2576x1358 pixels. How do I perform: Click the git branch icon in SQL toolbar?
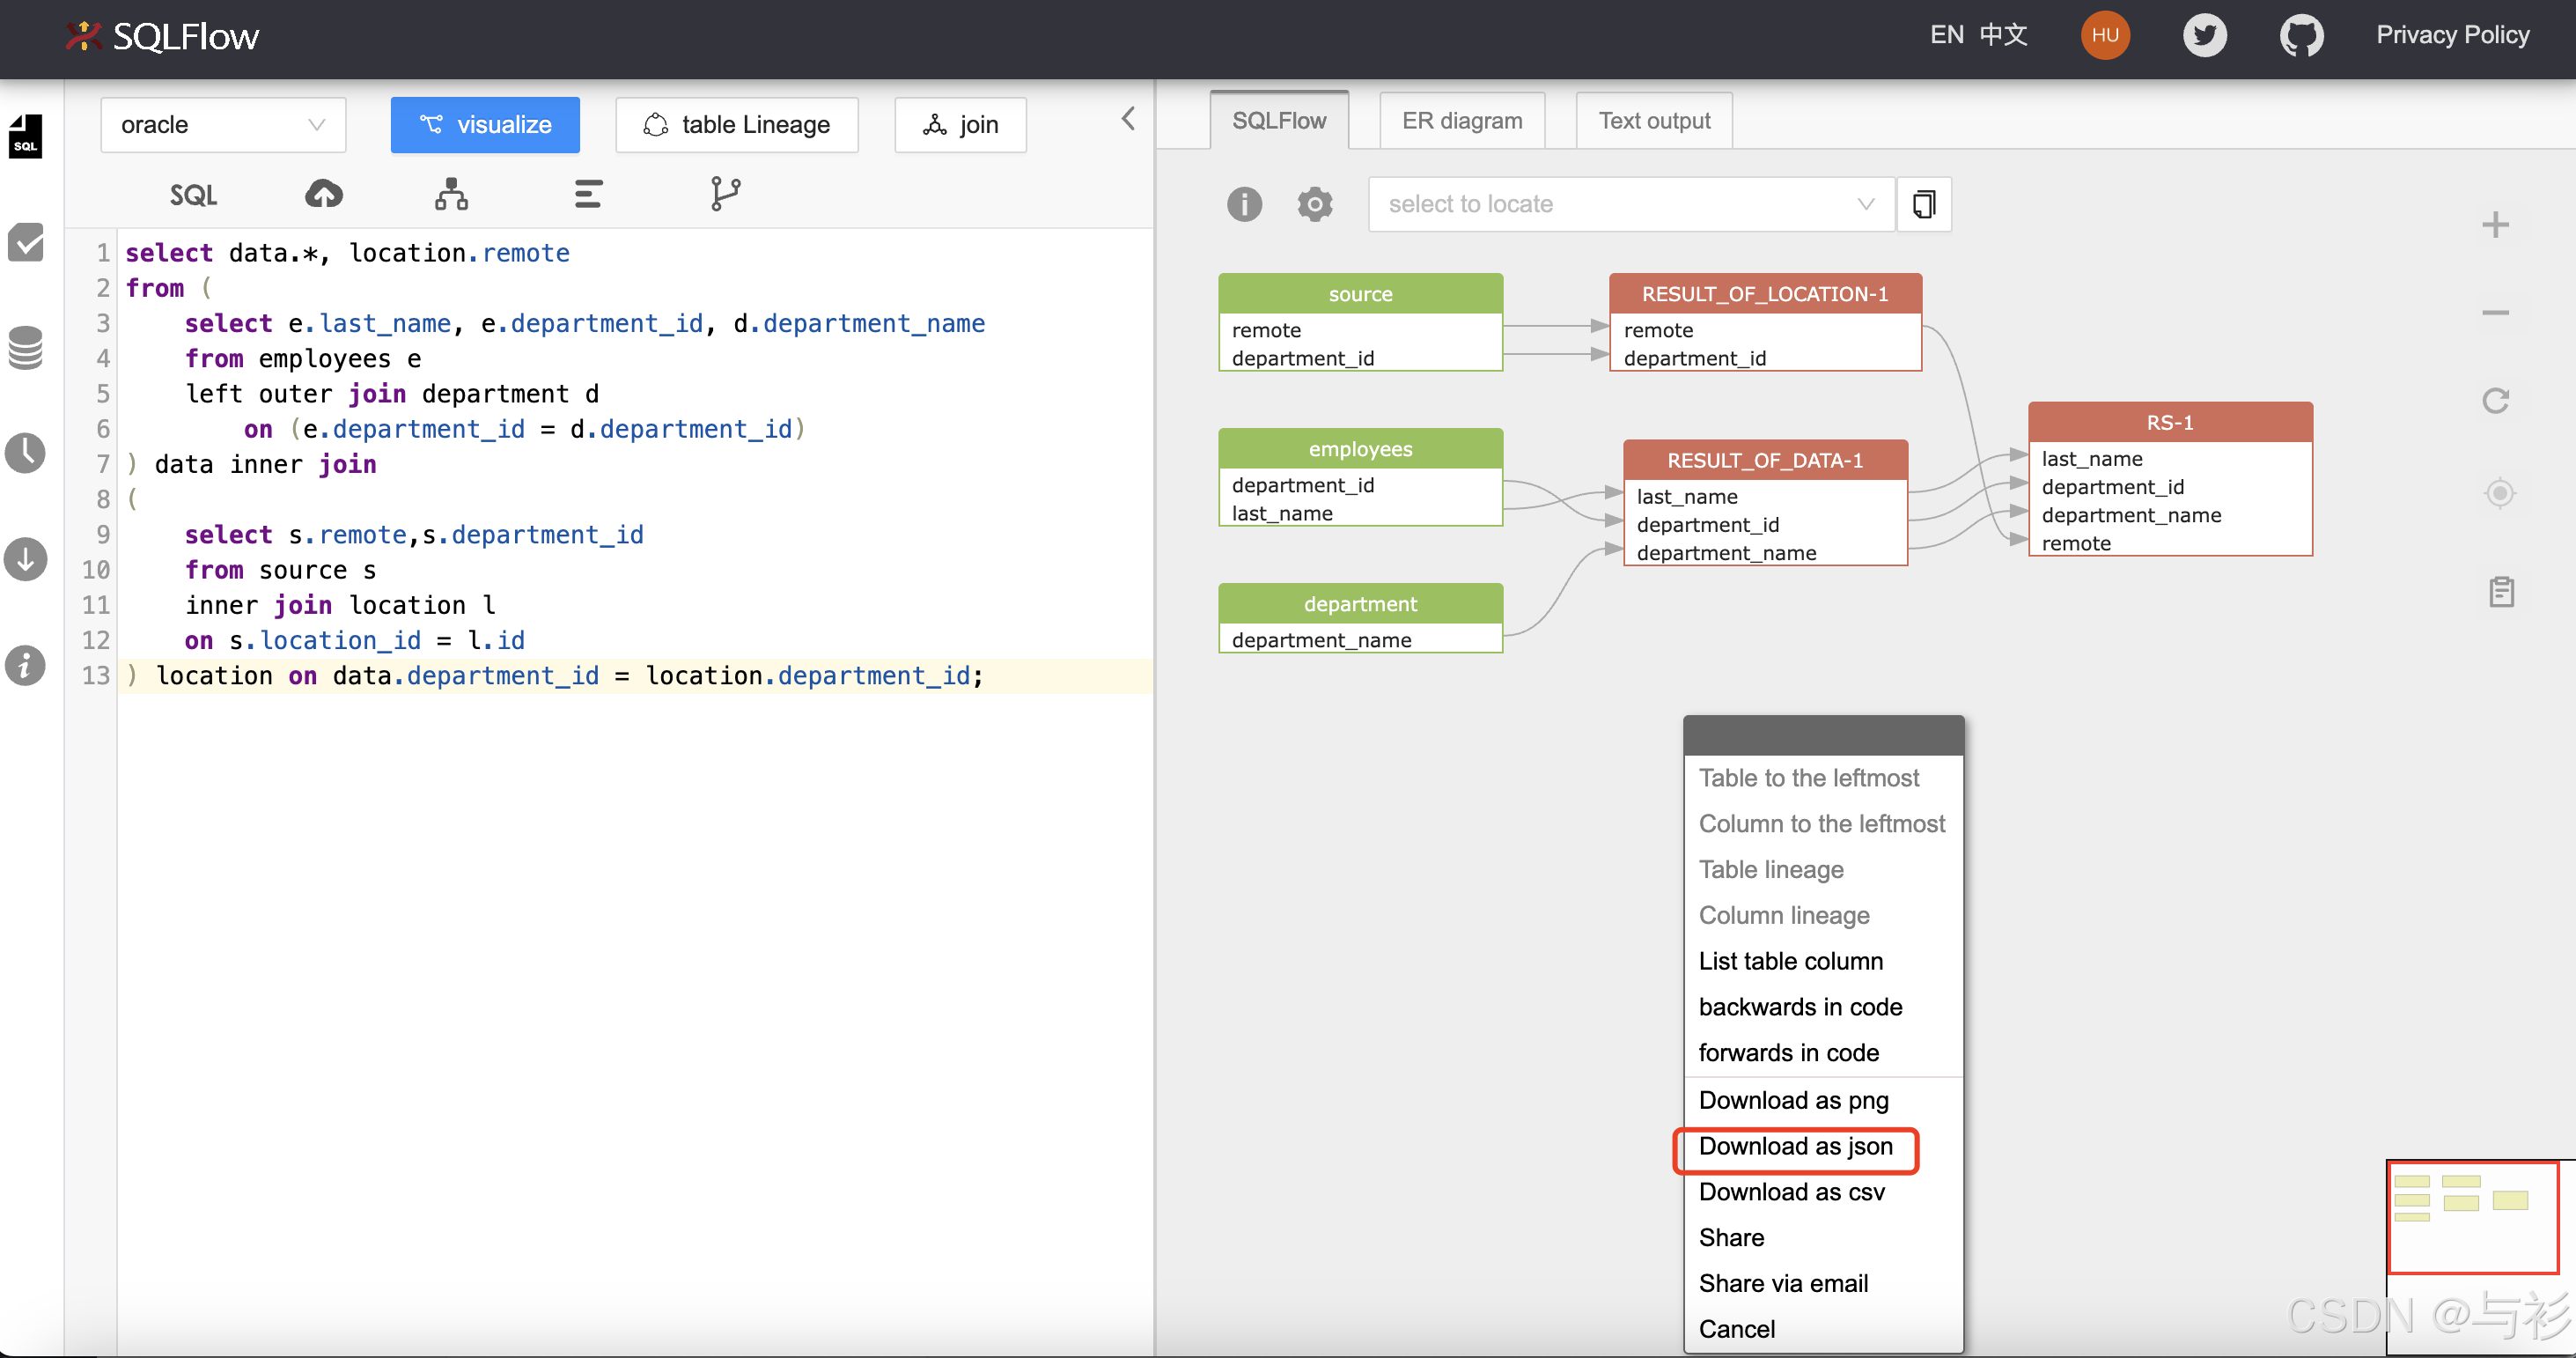[x=725, y=194]
